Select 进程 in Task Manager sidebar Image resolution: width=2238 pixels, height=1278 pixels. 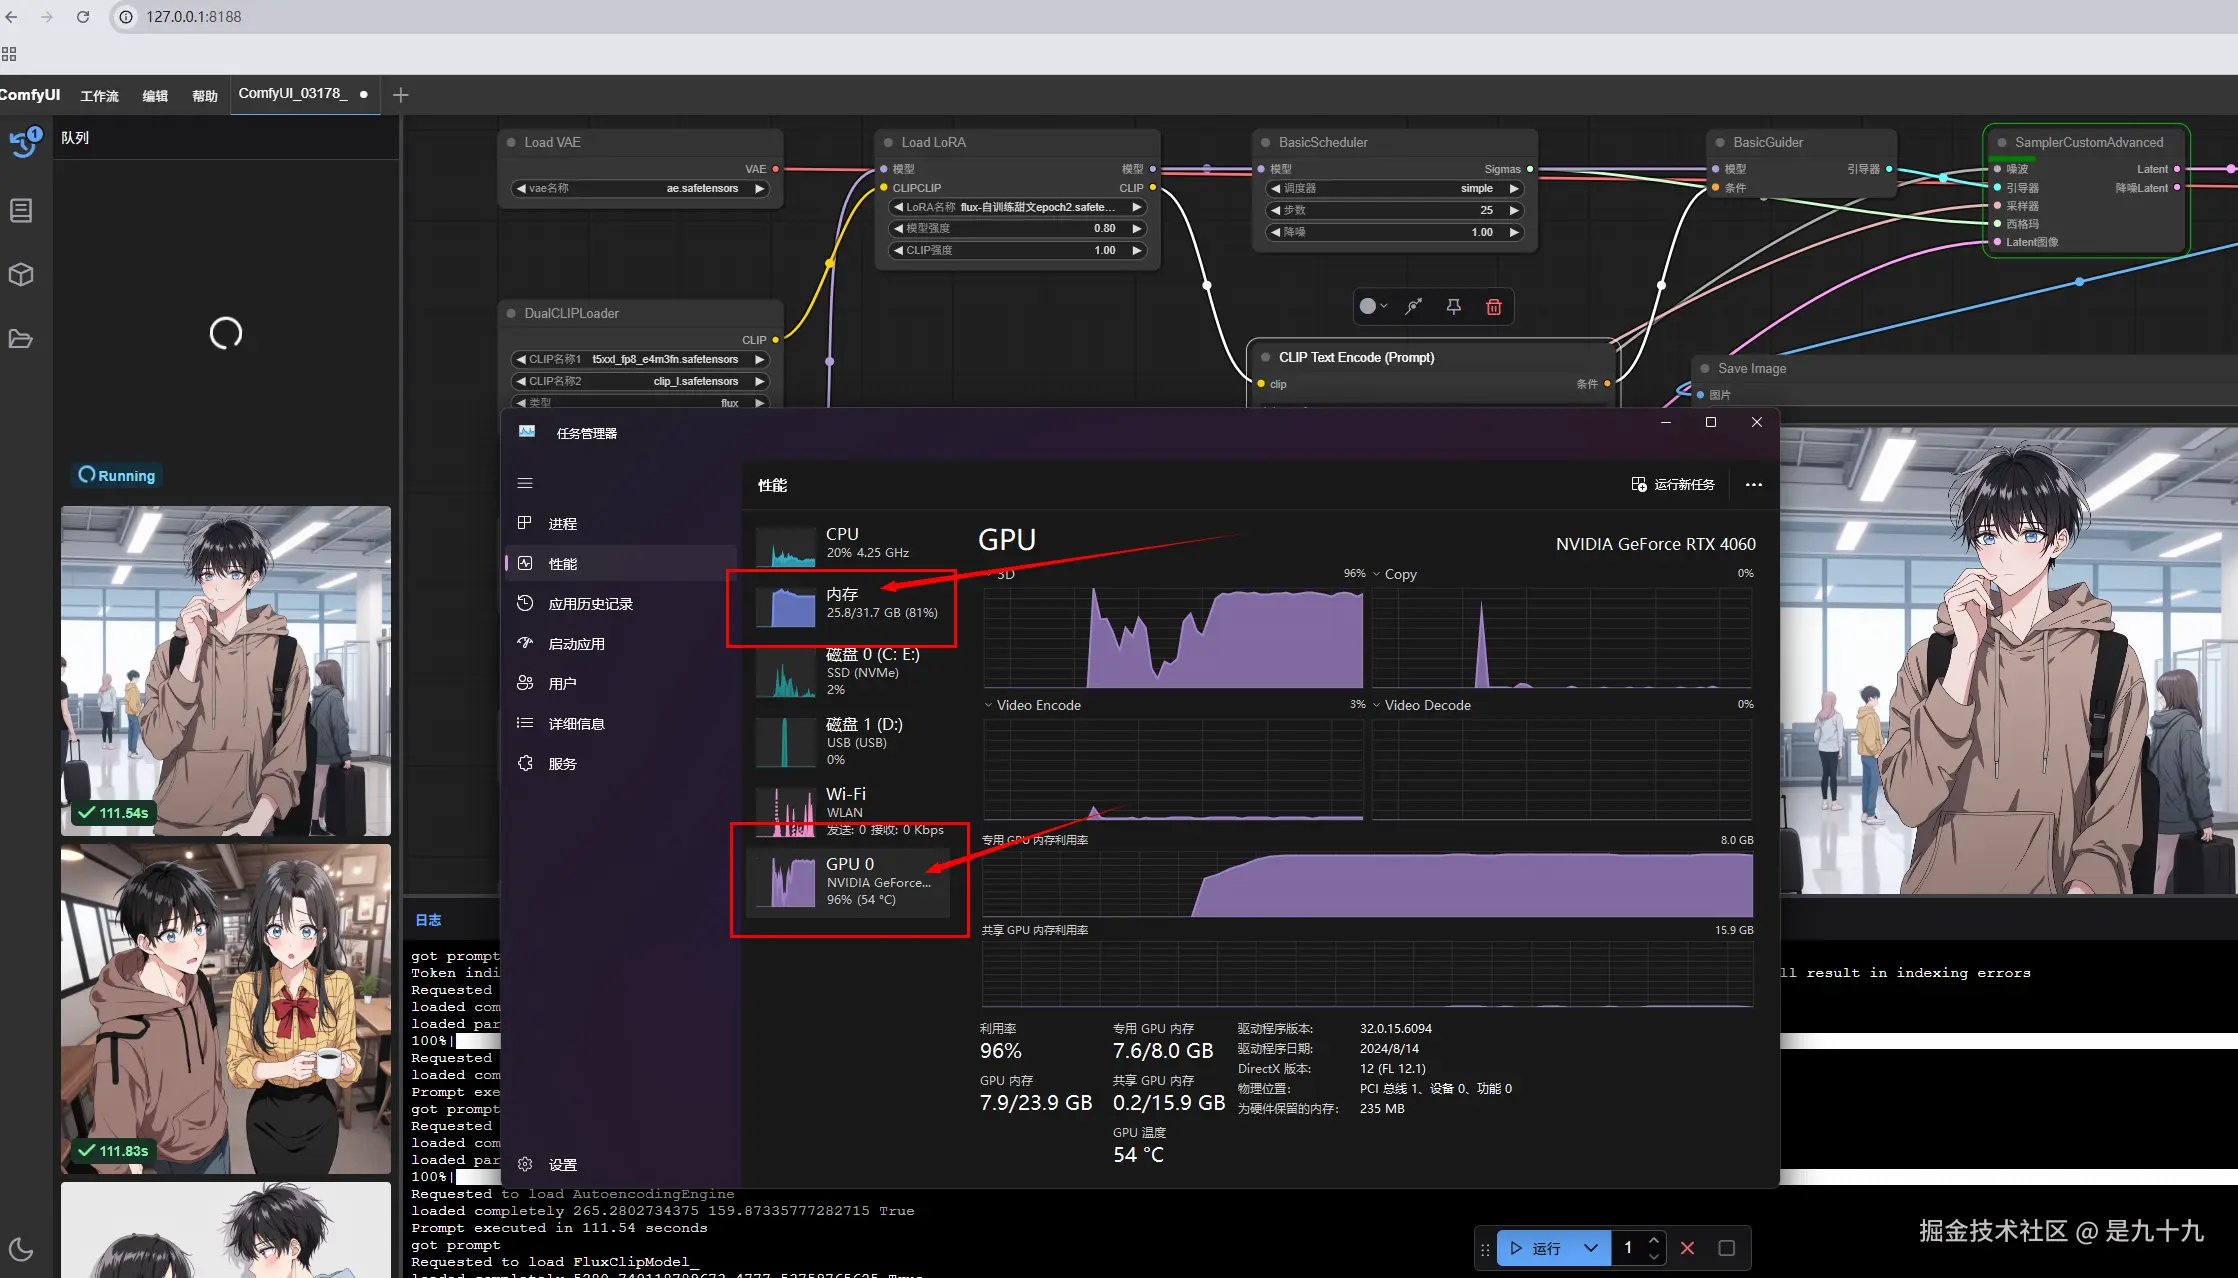coord(562,524)
